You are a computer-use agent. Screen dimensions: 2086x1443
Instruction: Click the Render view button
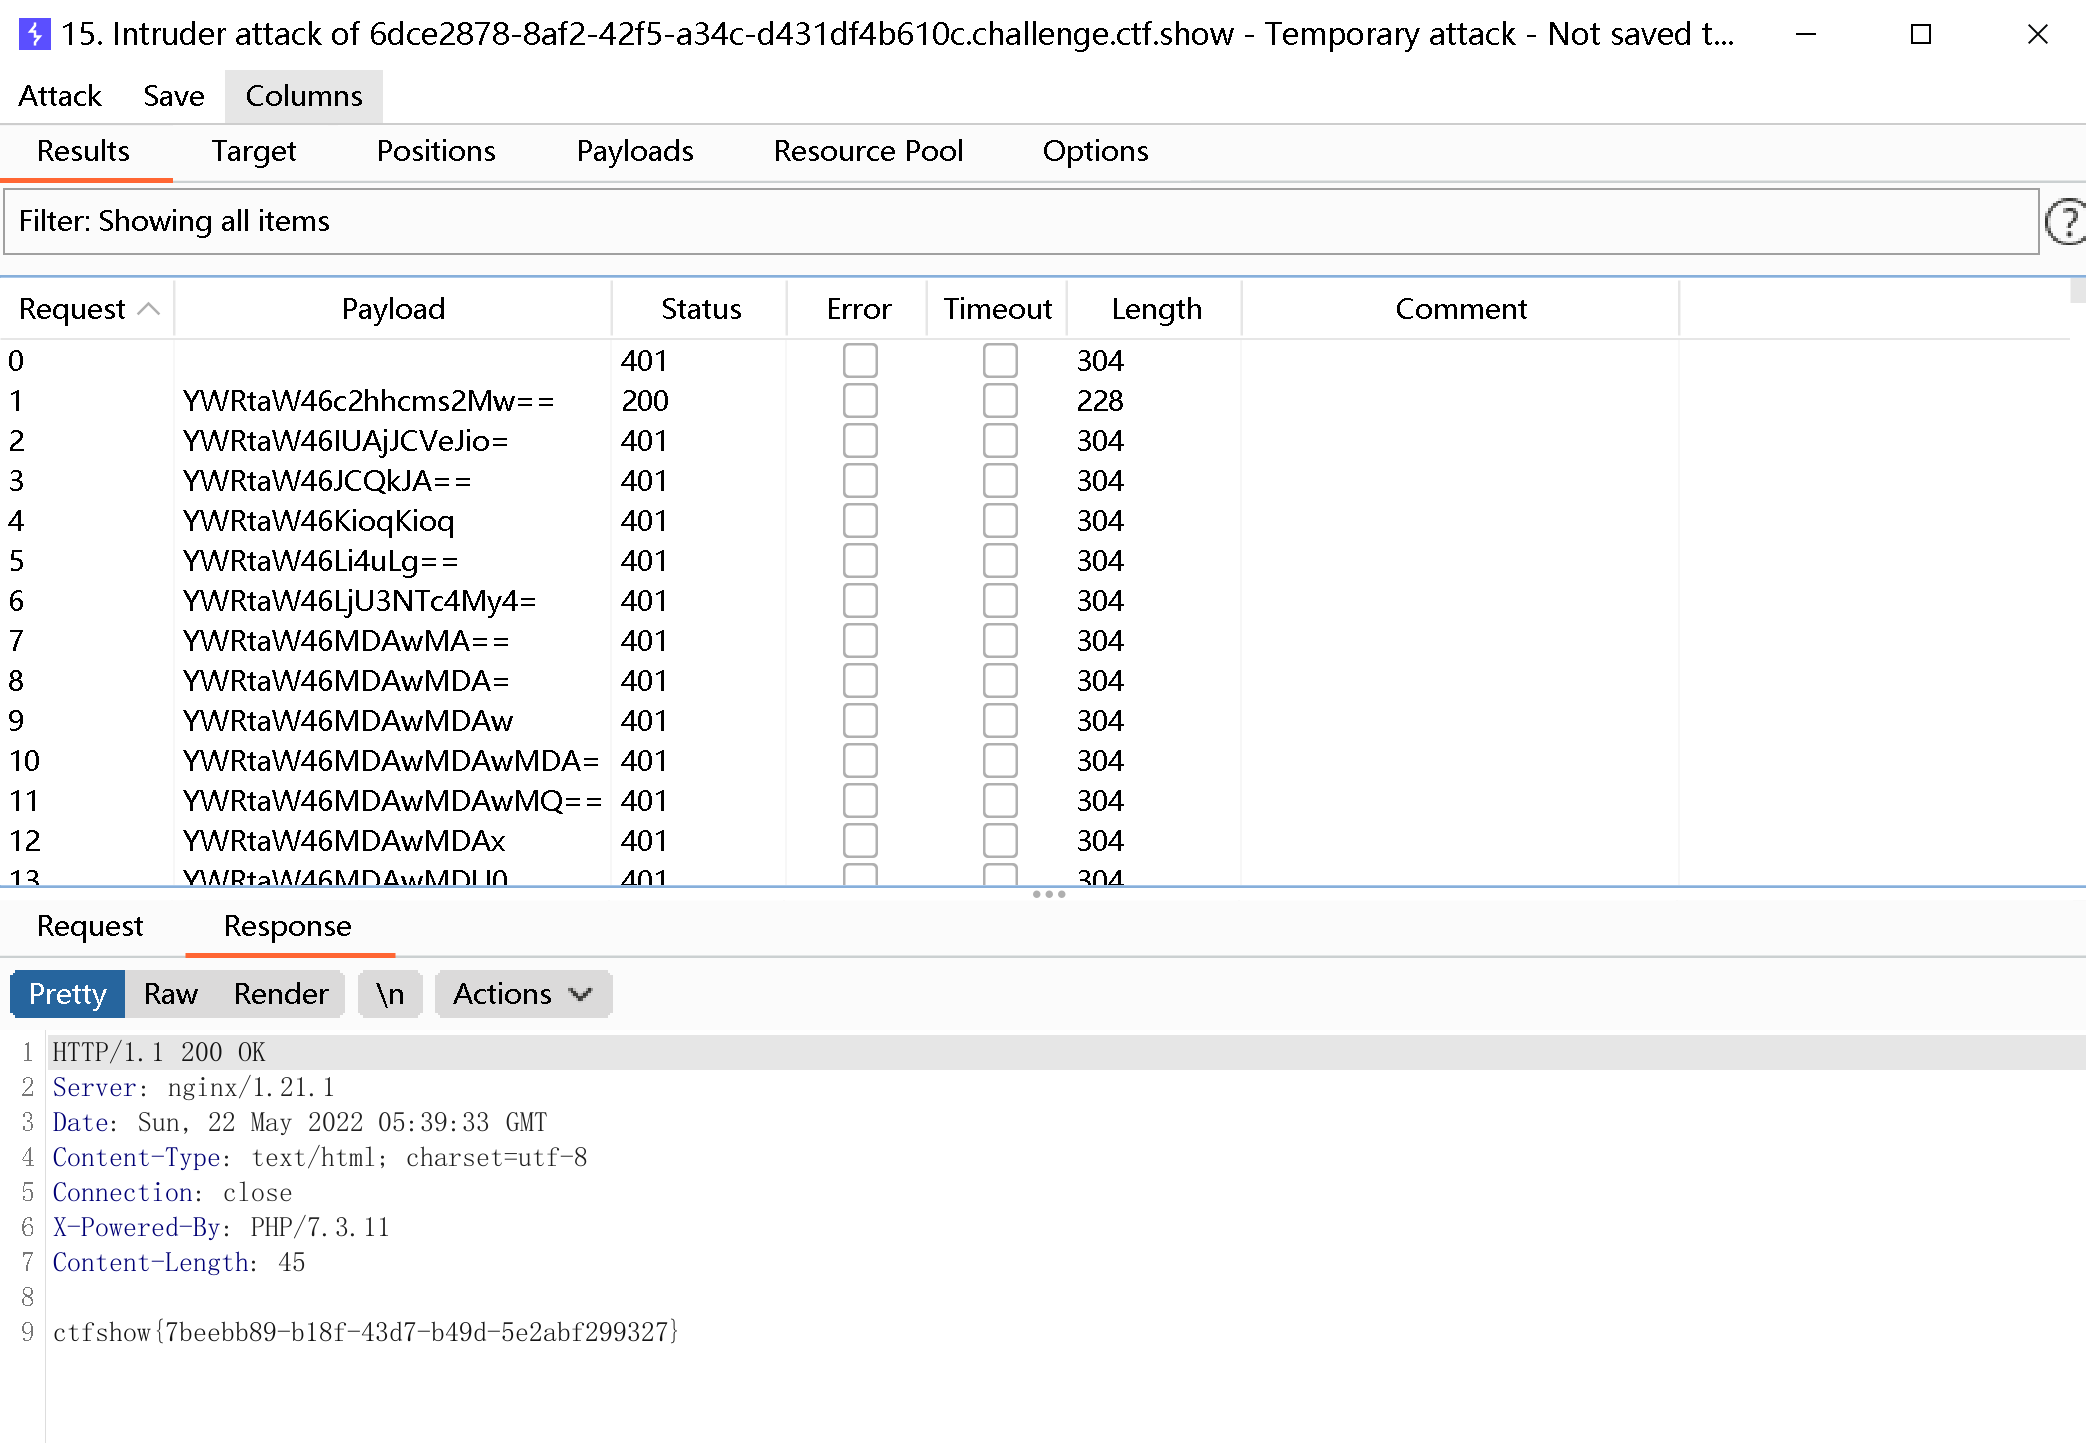280,994
